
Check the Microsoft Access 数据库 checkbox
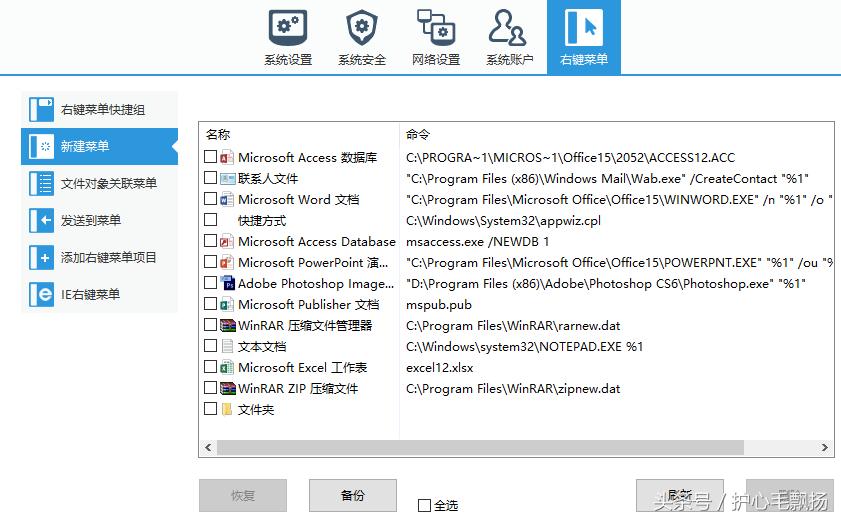pos(211,157)
